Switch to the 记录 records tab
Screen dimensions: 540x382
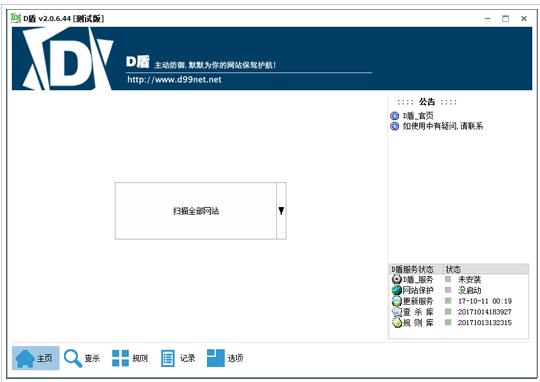(x=178, y=358)
